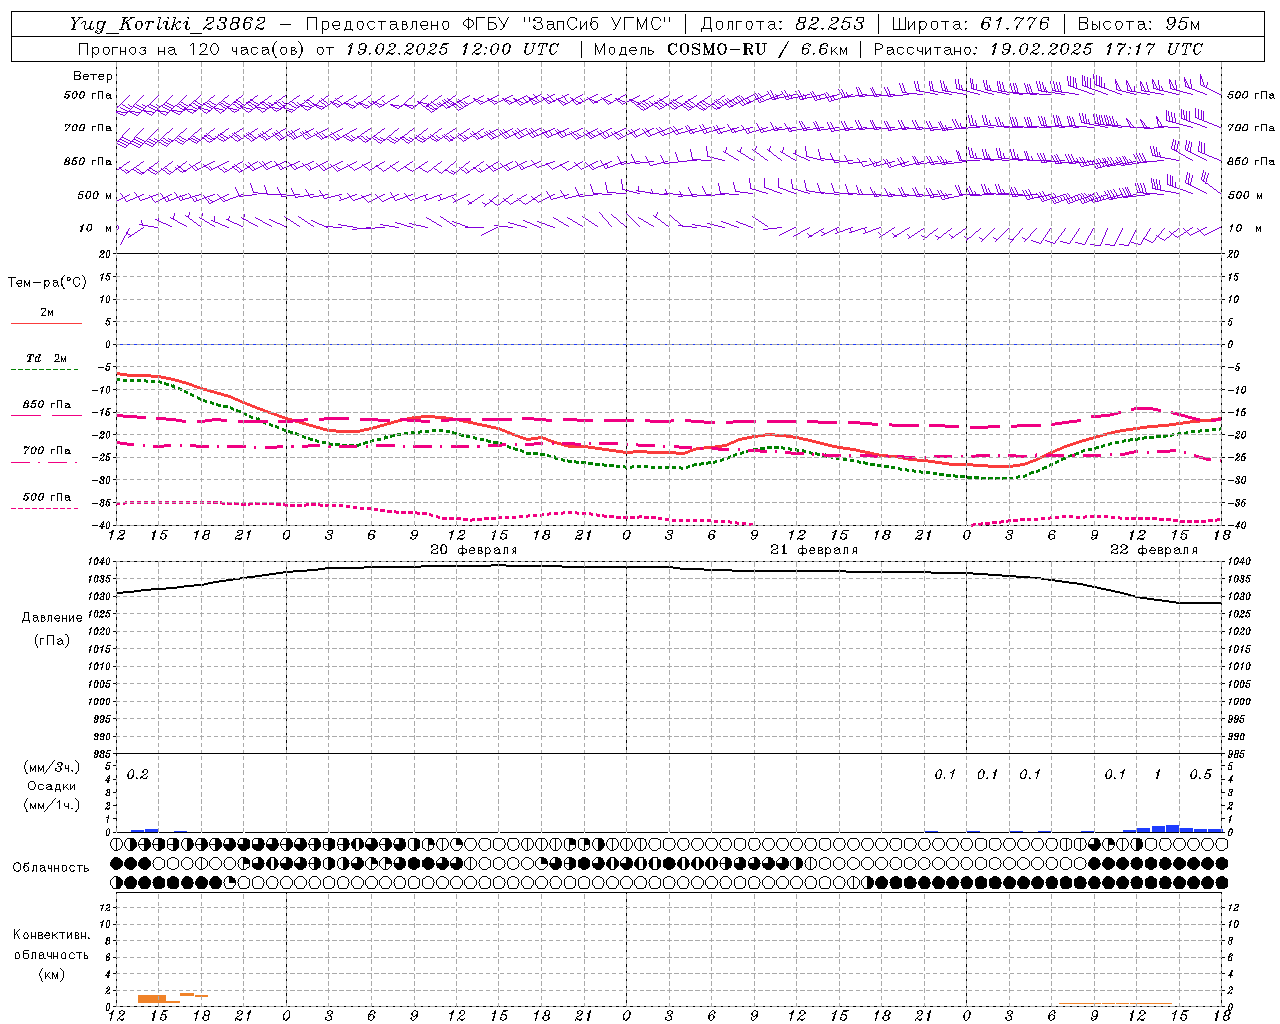Click the Облачность cloudiness label
1280x1024 pixels.
coord(51,867)
